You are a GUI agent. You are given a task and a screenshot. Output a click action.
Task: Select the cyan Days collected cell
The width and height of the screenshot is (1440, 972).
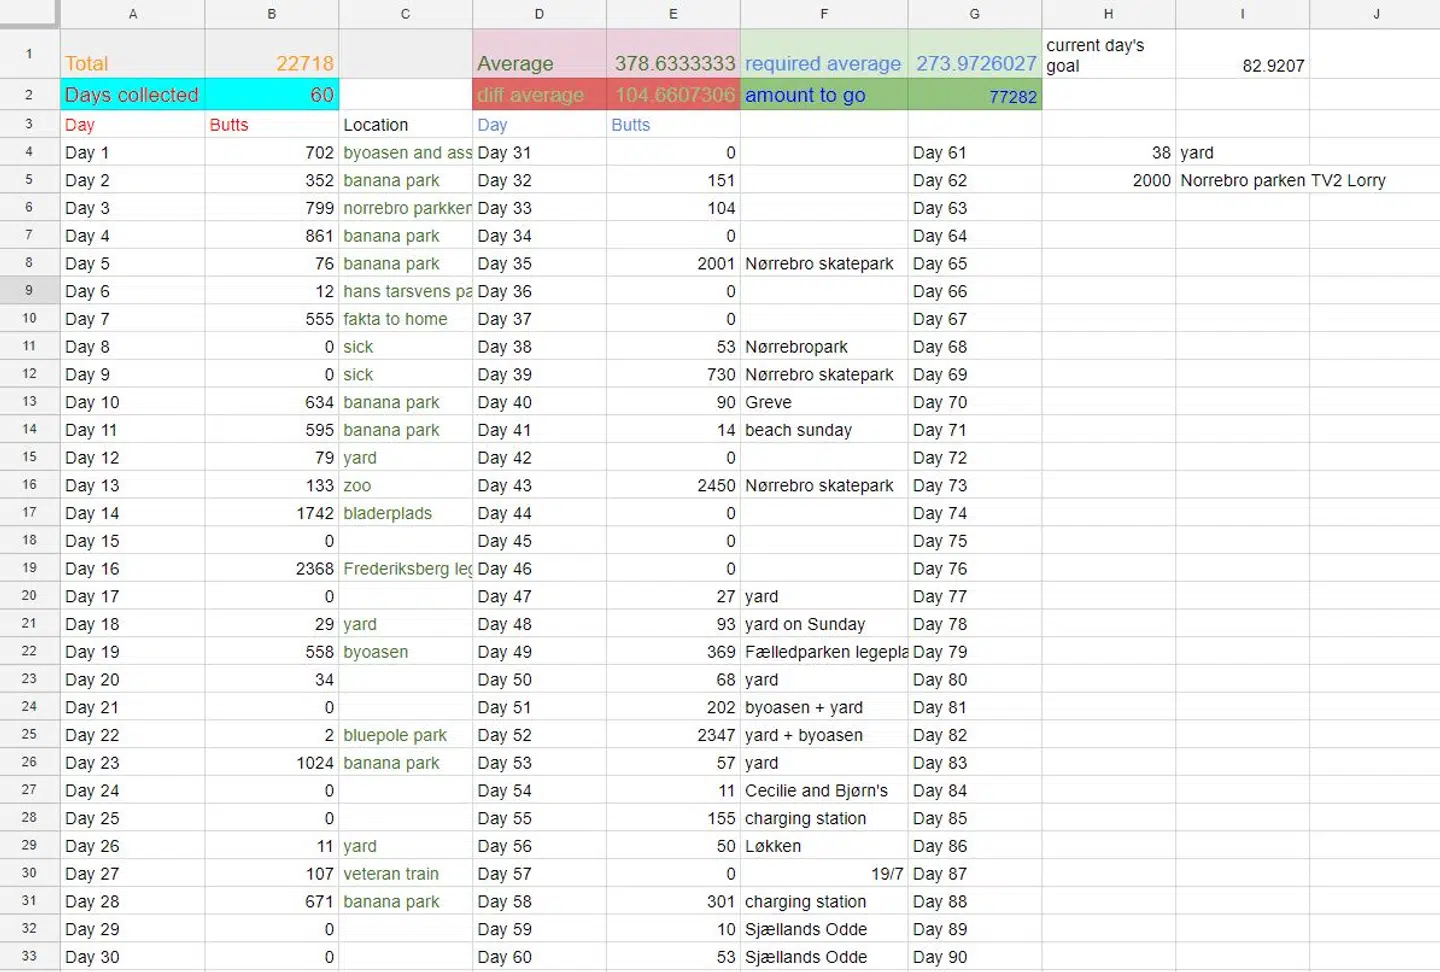click(x=132, y=95)
